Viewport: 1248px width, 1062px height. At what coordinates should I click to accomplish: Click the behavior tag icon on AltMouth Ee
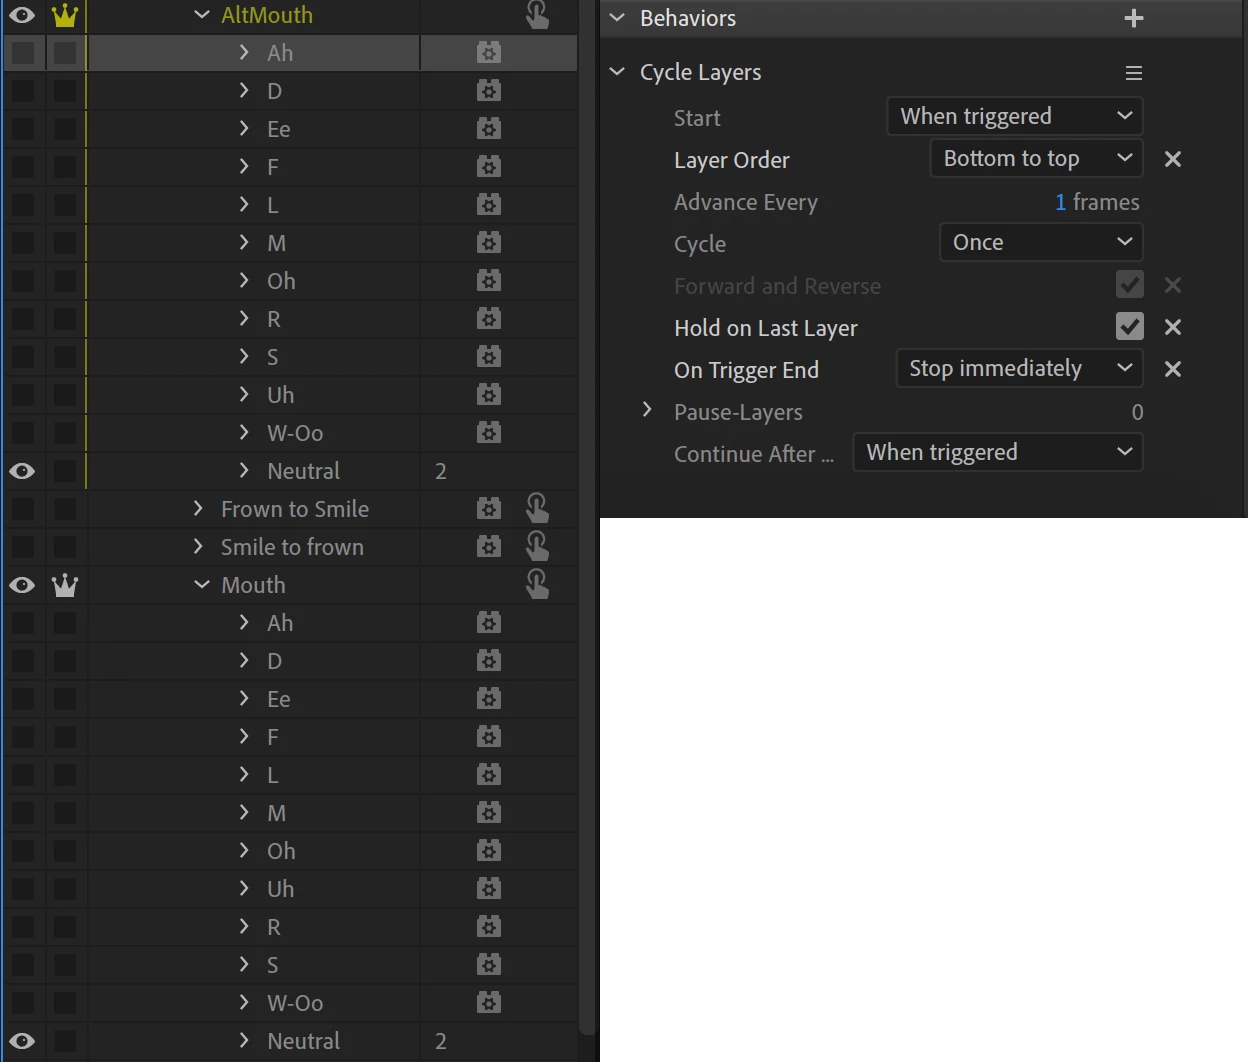pos(489,129)
